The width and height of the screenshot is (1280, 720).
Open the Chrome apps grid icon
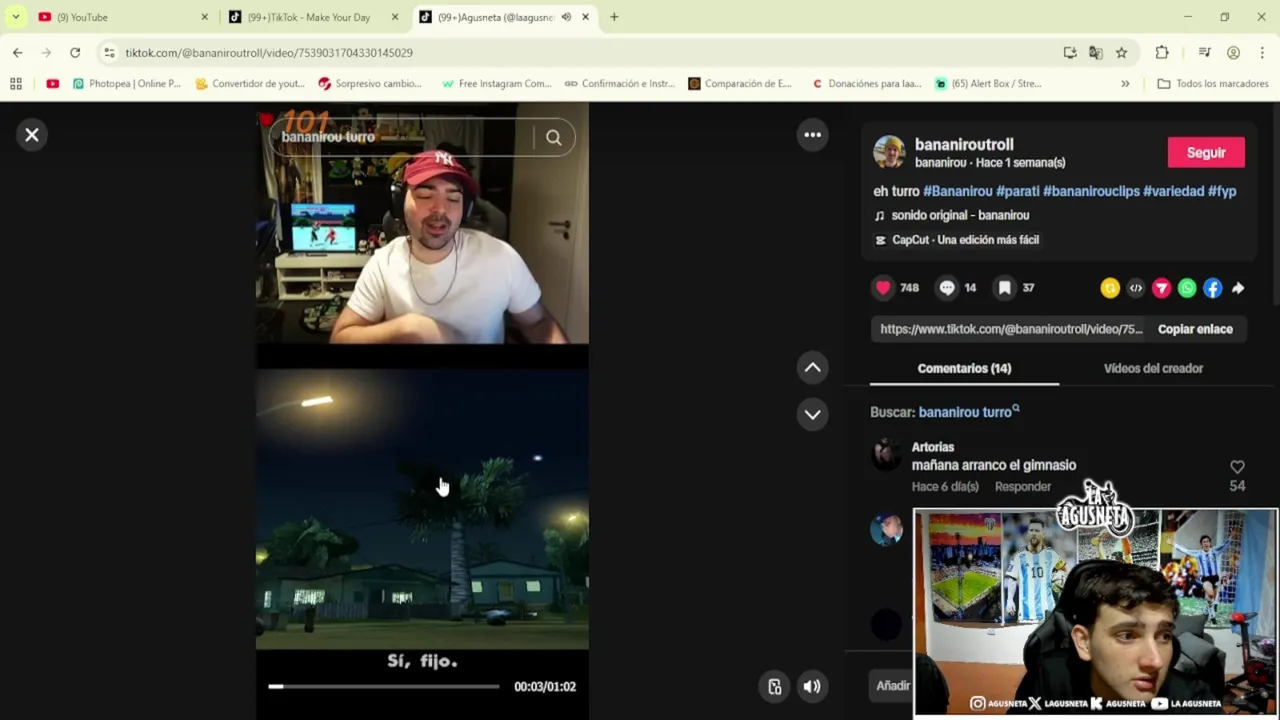click(16, 84)
